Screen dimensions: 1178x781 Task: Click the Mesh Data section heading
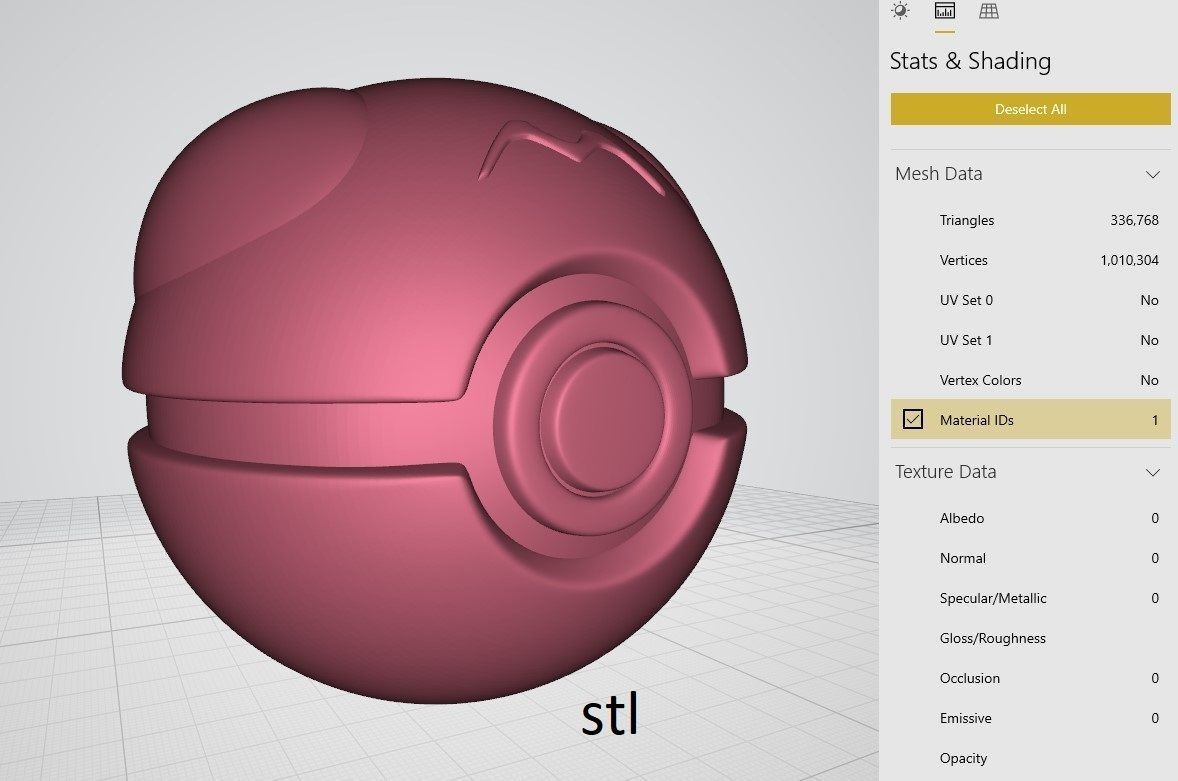pyautogui.click(x=938, y=173)
